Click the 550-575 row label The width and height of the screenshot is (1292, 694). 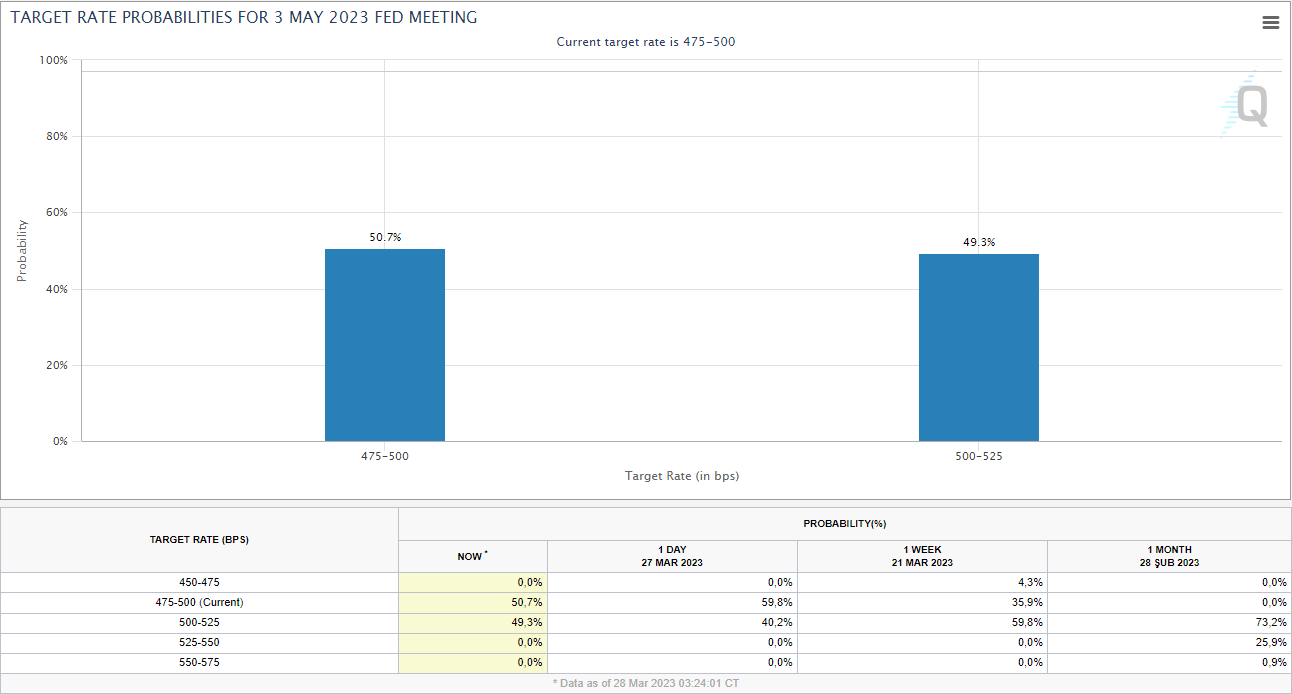coord(199,662)
